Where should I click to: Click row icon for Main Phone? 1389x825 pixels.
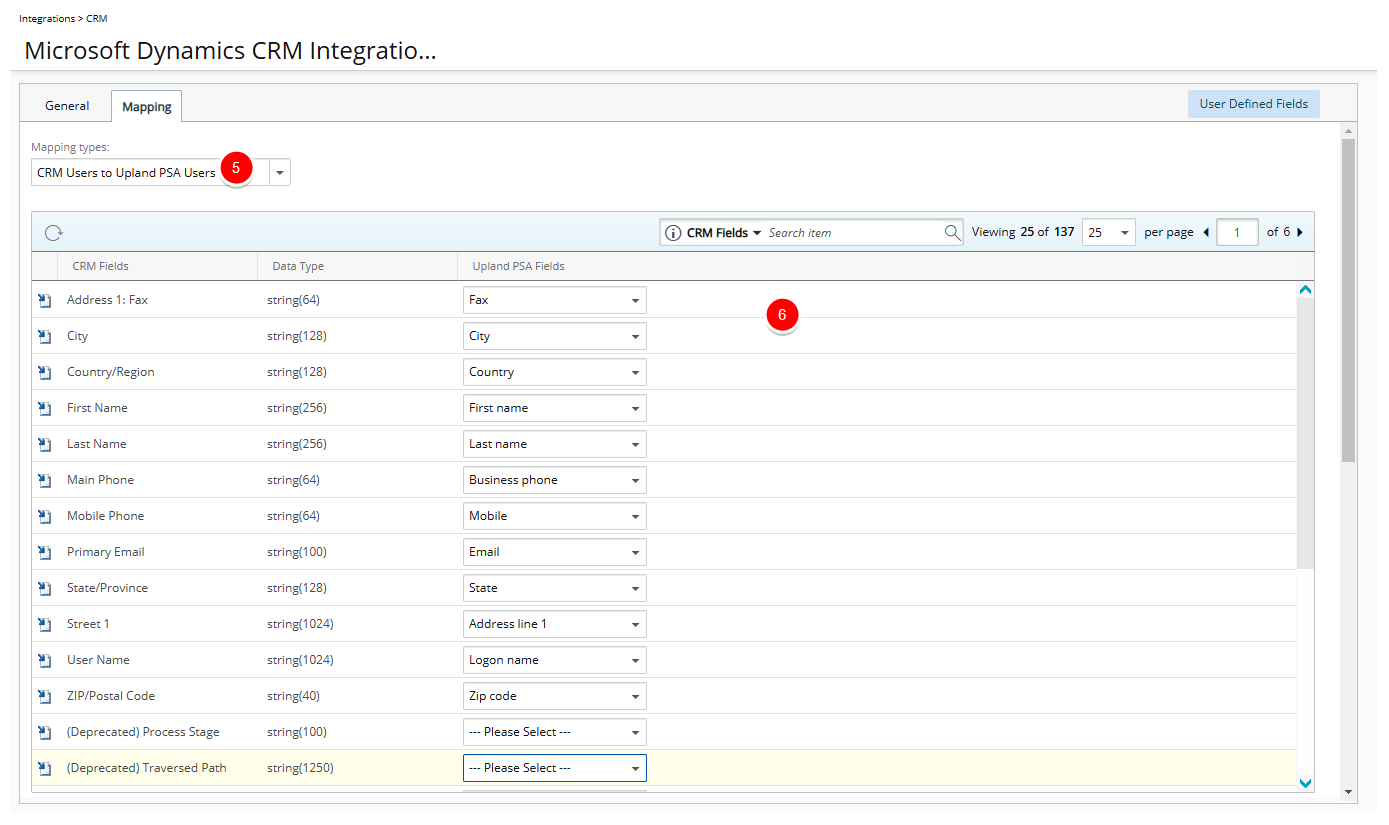[x=44, y=480]
